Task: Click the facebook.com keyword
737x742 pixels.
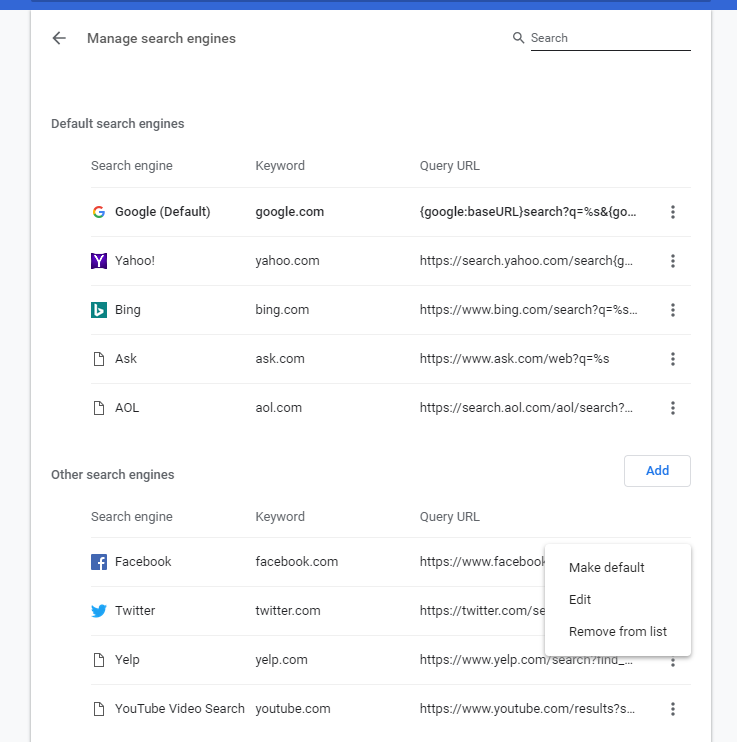Action: pyautogui.click(x=297, y=562)
